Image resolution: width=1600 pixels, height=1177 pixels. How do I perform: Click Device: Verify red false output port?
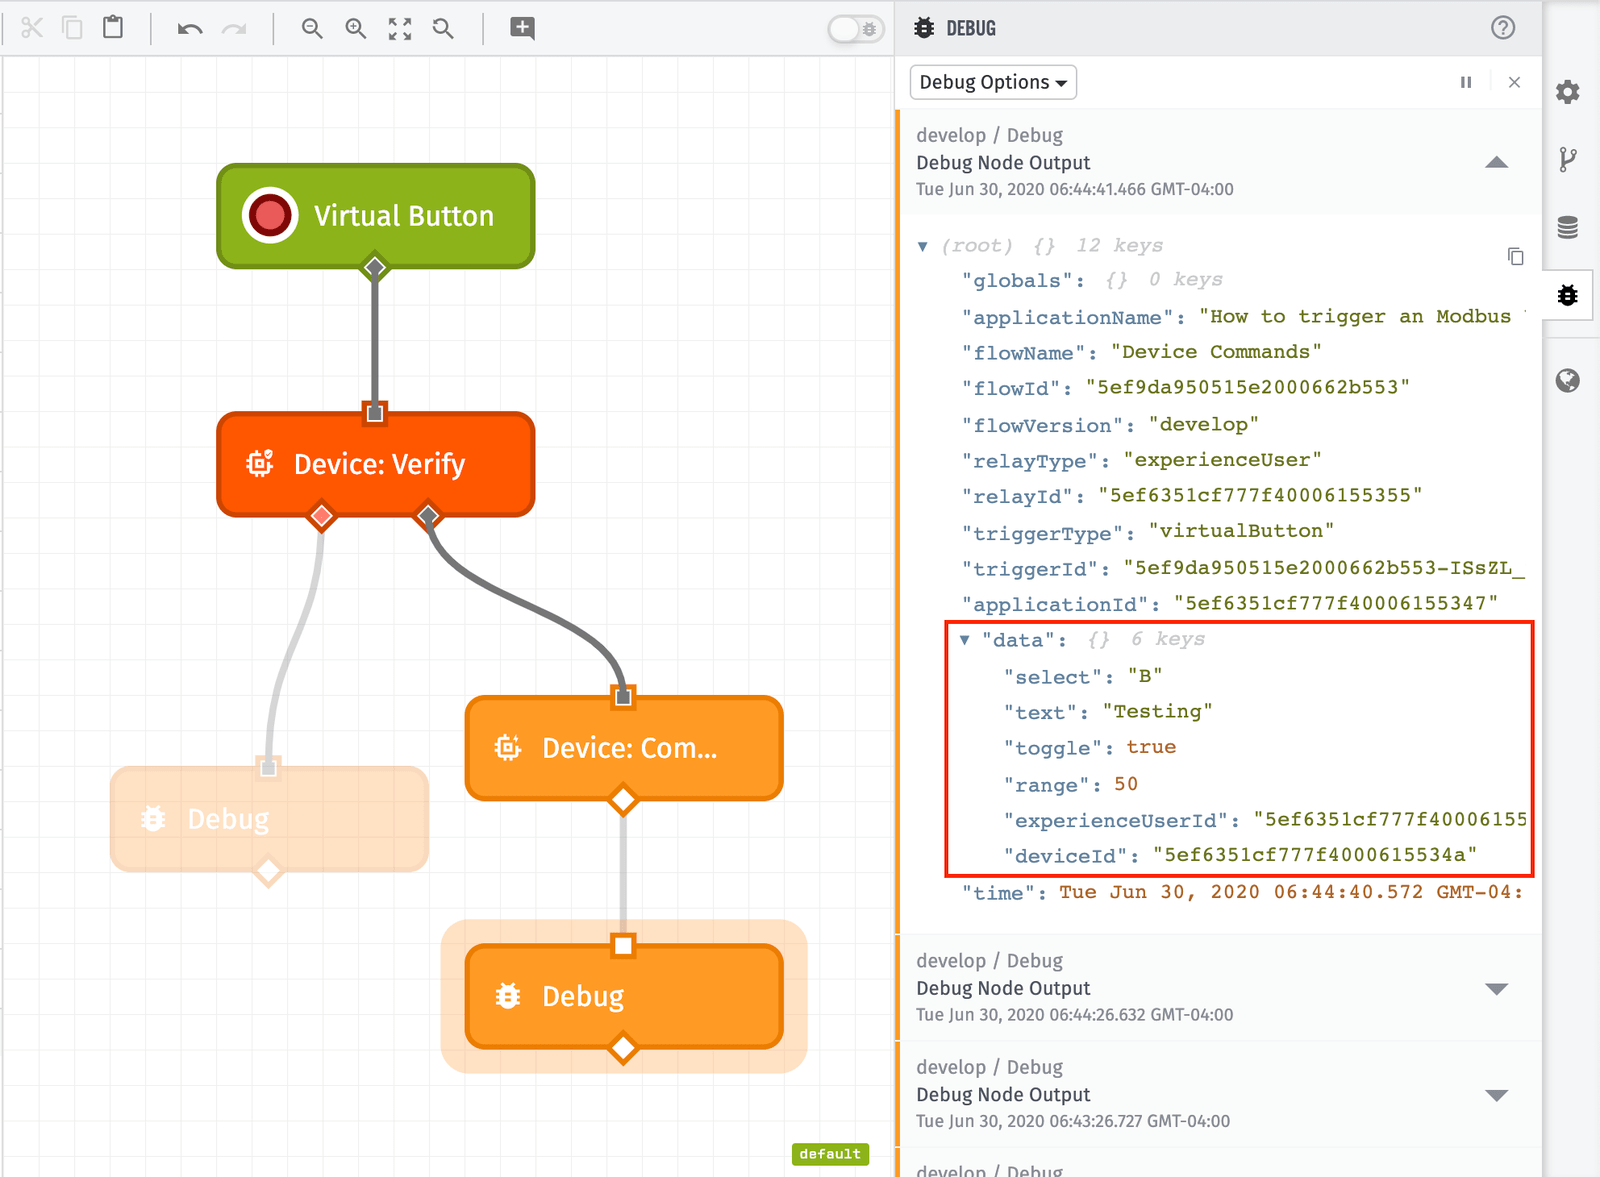coord(321,516)
